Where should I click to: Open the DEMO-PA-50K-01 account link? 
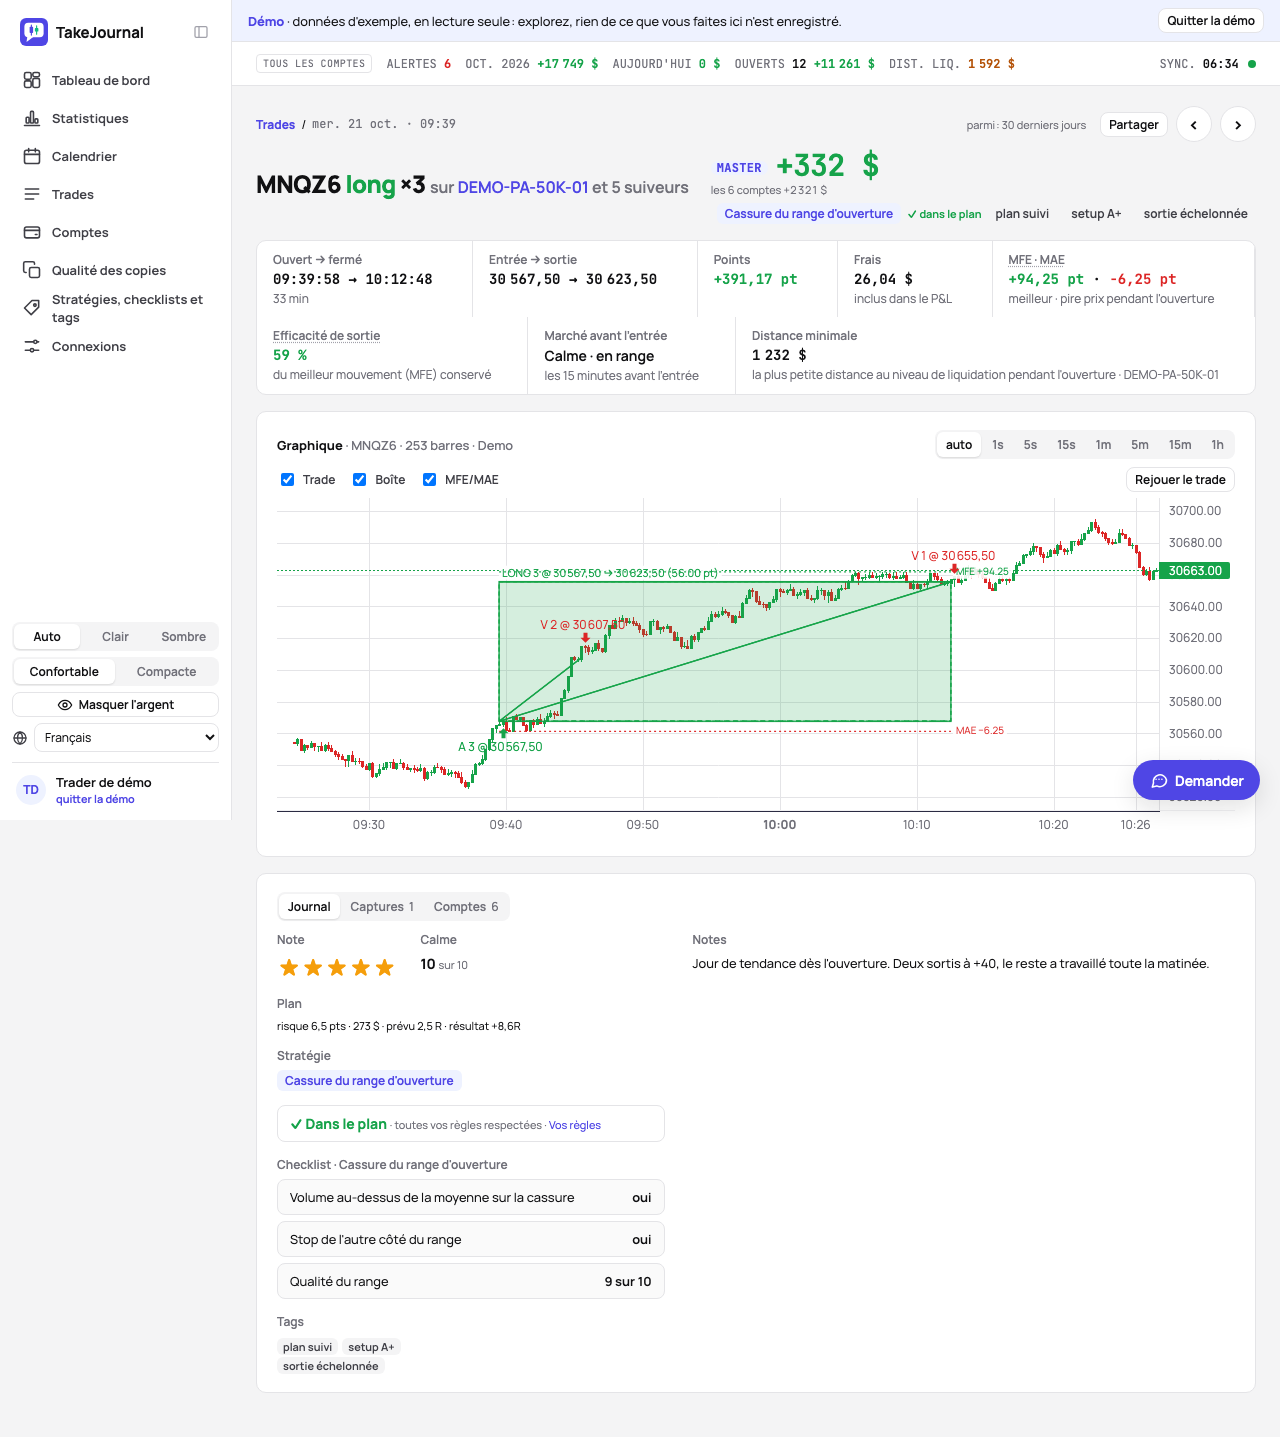click(x=523, y=187)
